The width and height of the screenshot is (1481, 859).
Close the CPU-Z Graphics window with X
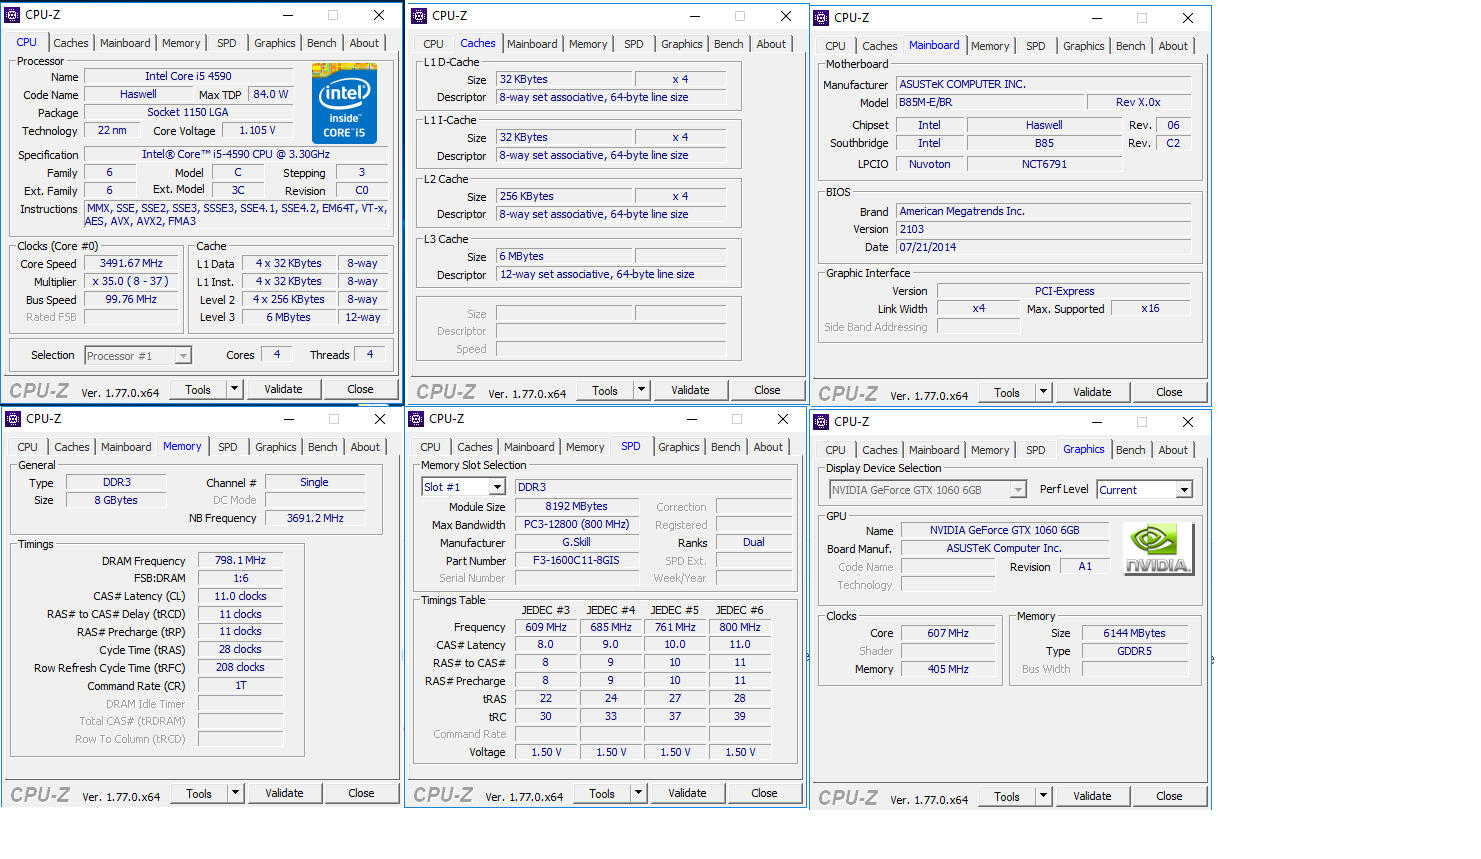[x=1188, y=422]
